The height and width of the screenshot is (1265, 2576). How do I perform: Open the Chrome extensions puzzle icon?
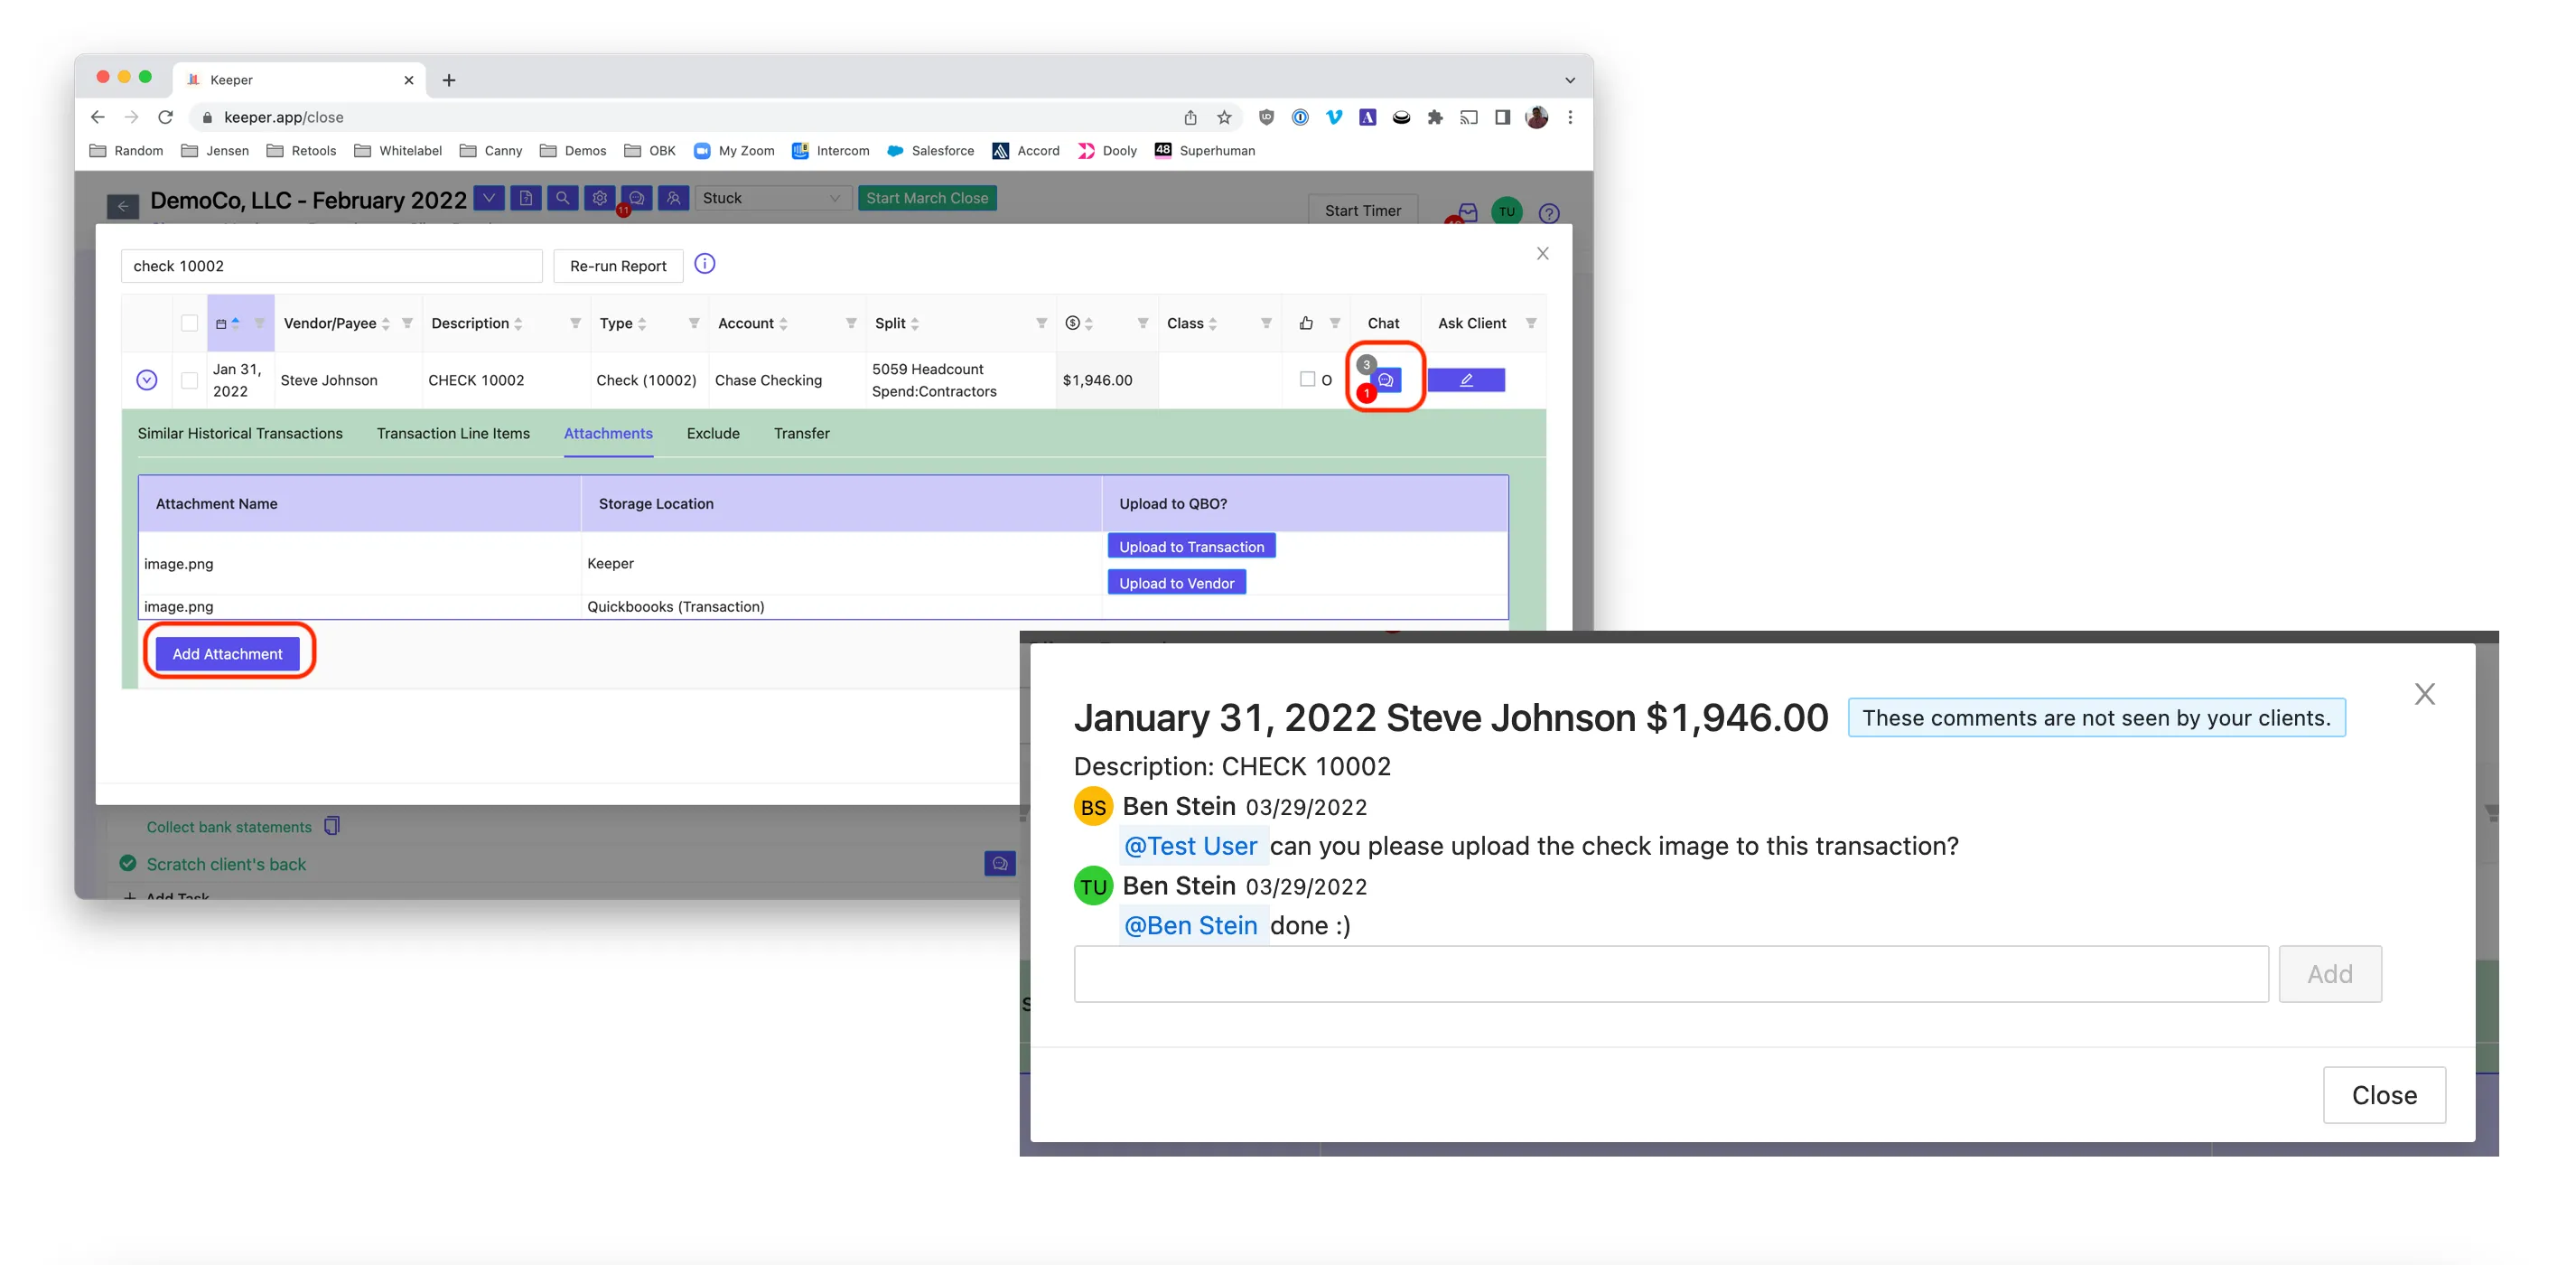(x=1435, y=117)
